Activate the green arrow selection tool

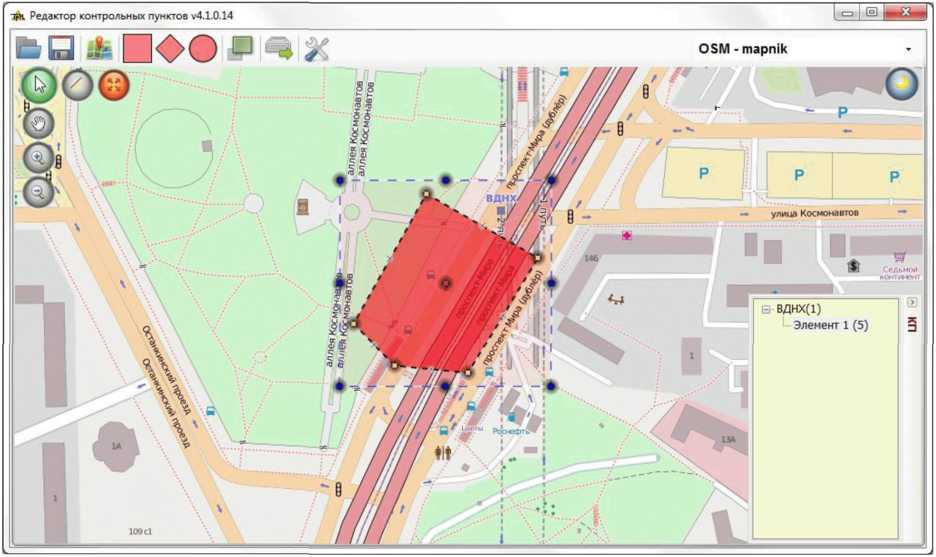(39, 85)
